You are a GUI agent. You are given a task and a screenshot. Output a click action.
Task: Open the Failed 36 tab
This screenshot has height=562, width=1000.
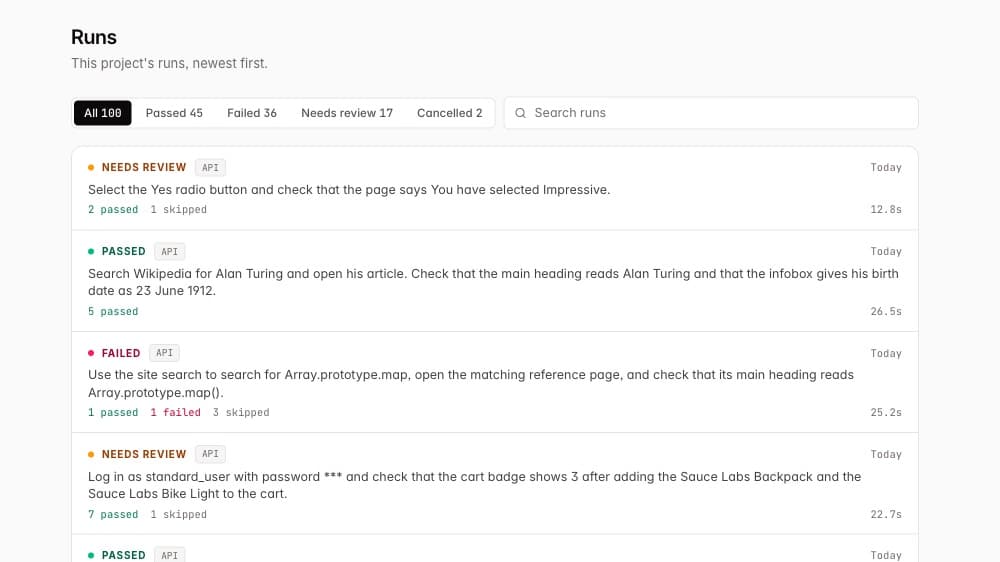coord(252,113)
